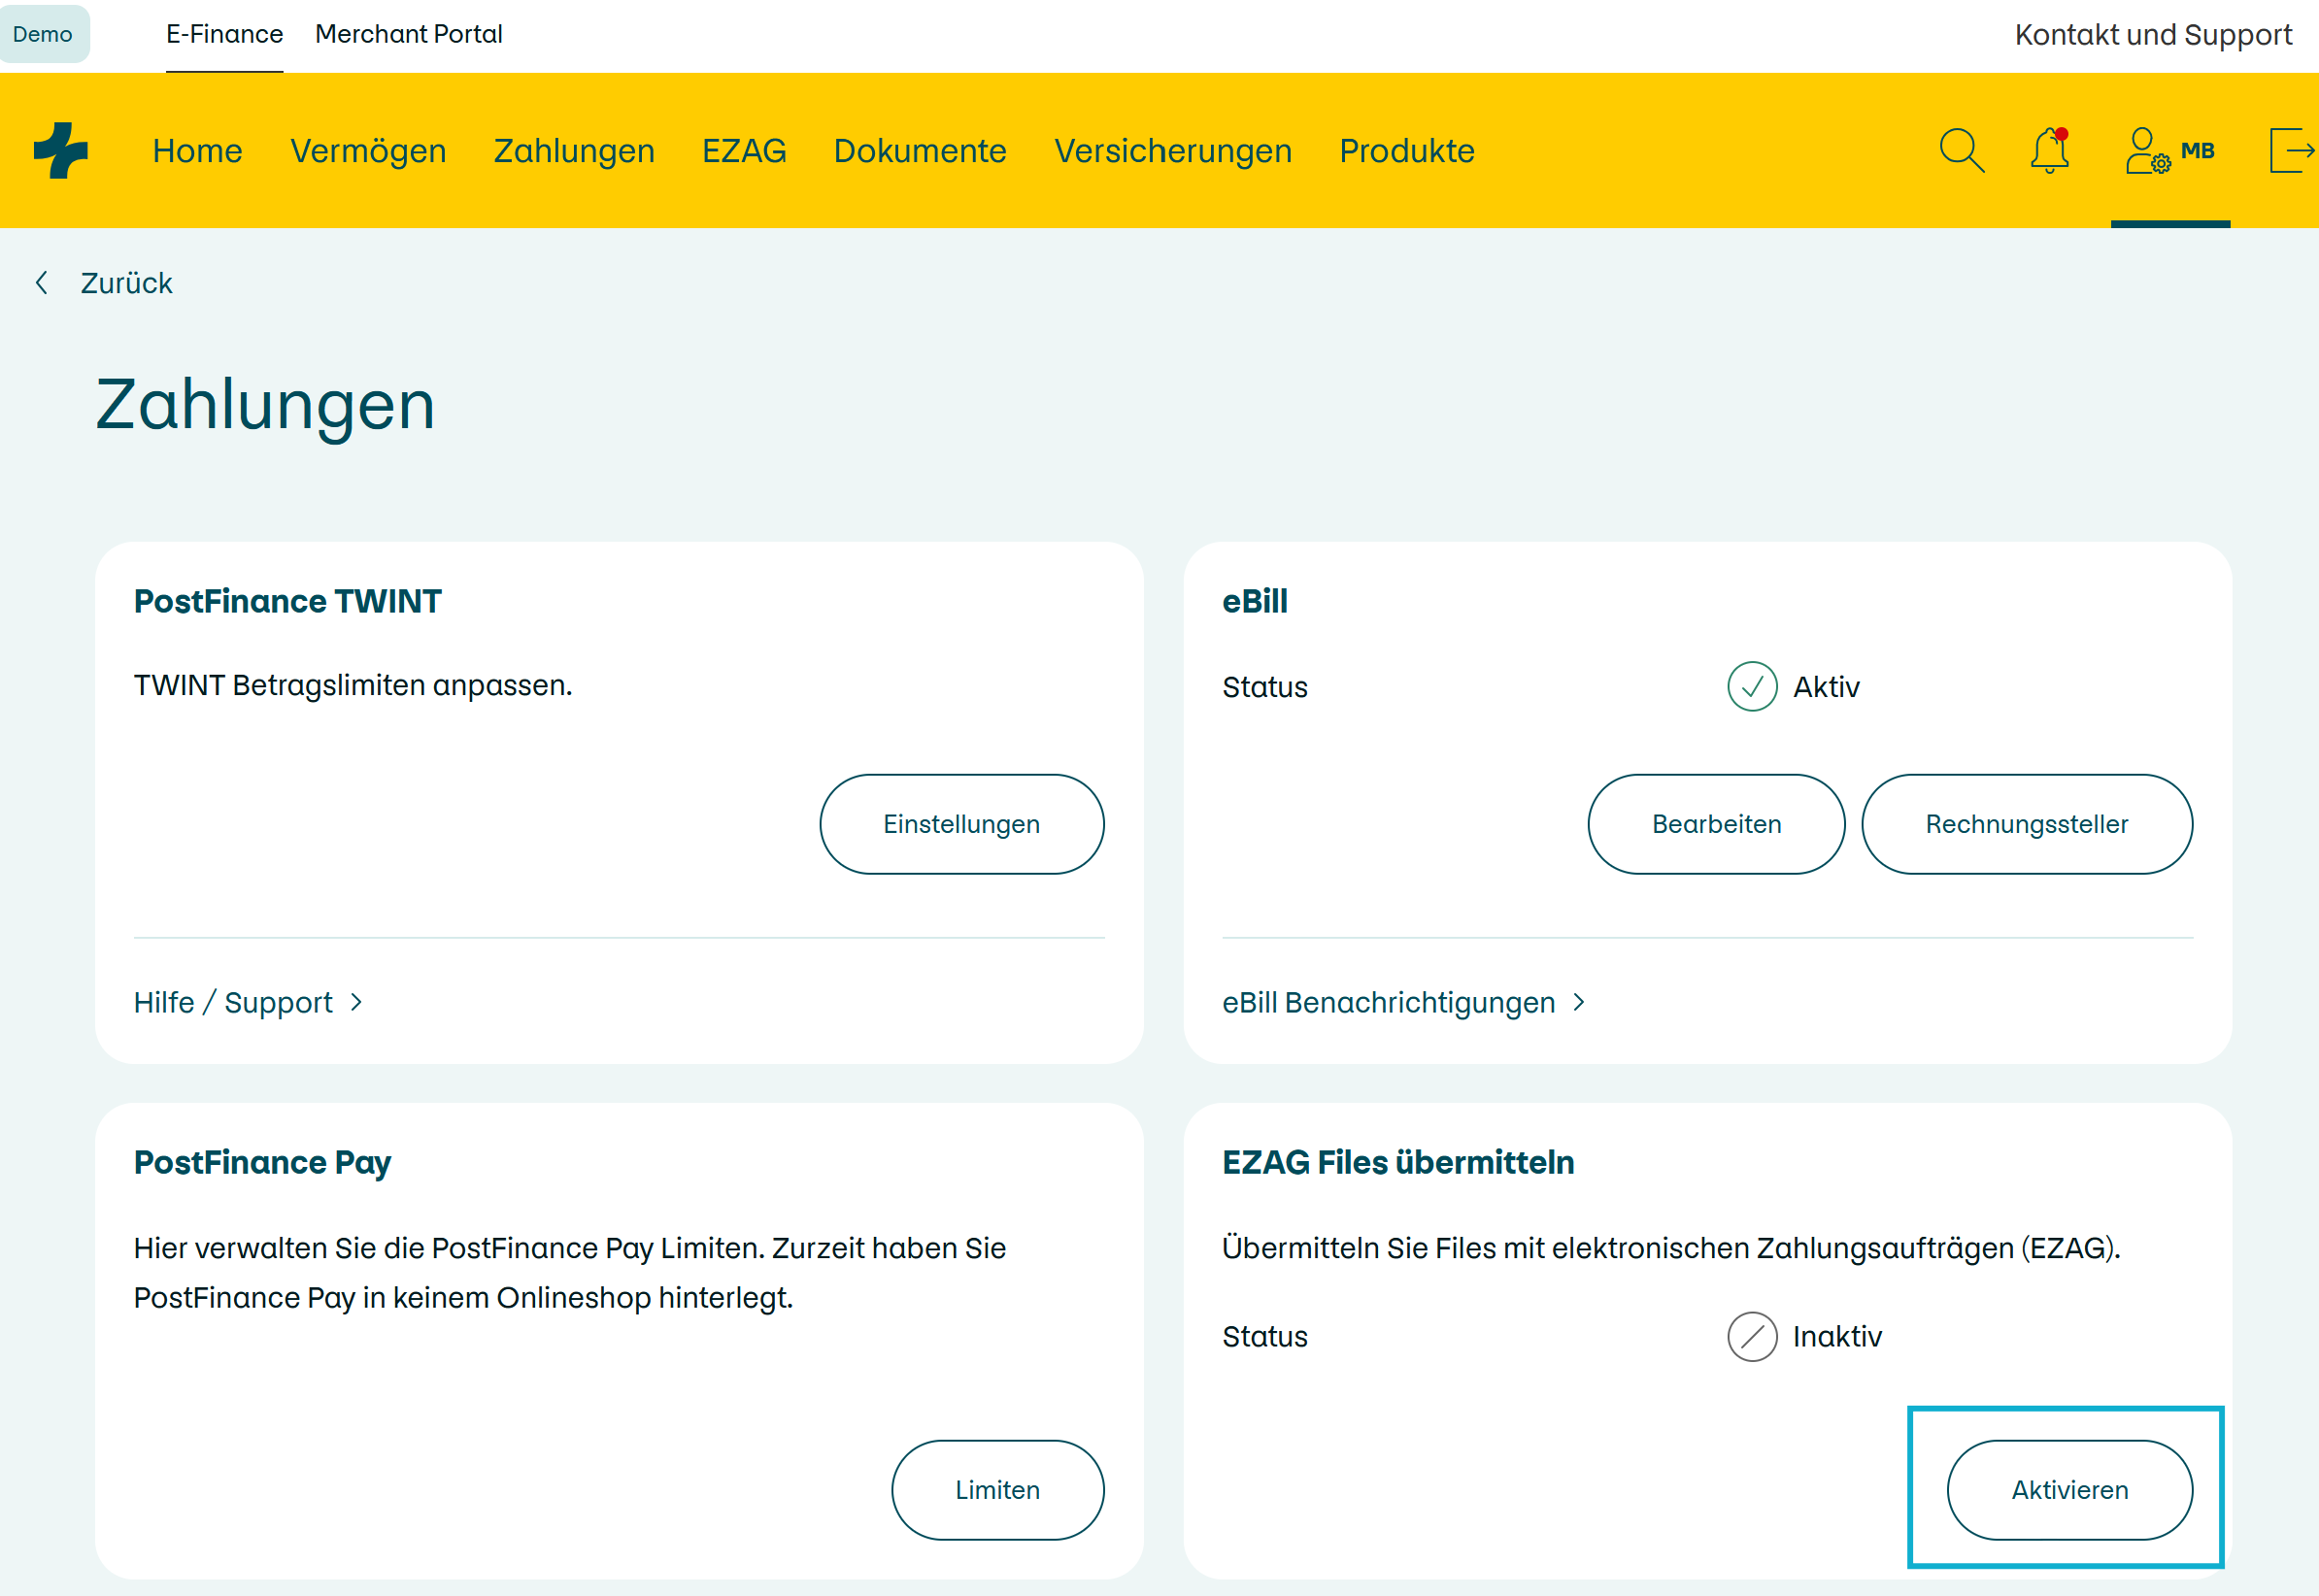Click Aktivieren for EZAG Files
Screen dimensions: 2319x1596
pos(2070,1490)
